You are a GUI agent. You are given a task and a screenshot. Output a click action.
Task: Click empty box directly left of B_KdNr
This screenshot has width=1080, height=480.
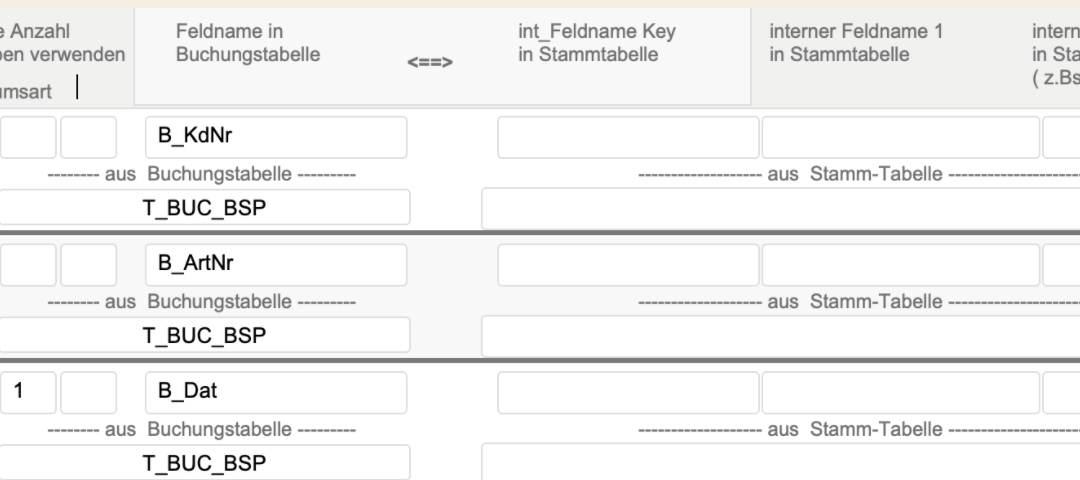pos(88,138)
